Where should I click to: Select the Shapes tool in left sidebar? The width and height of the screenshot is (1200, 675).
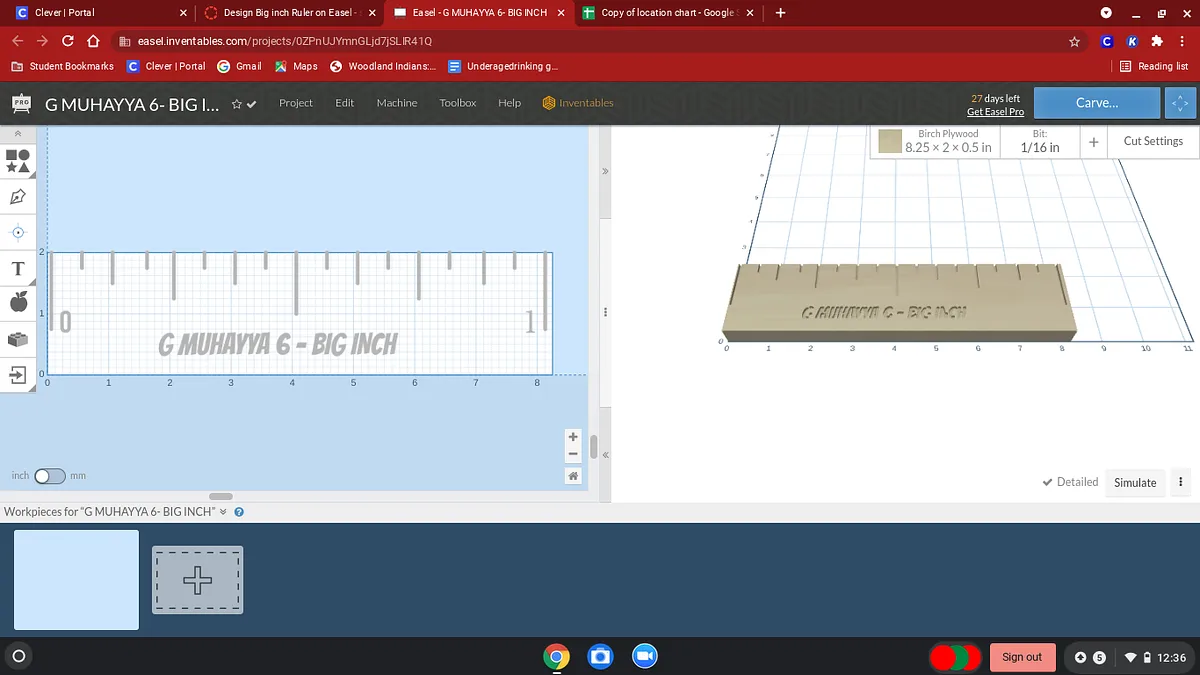point(17,160)
